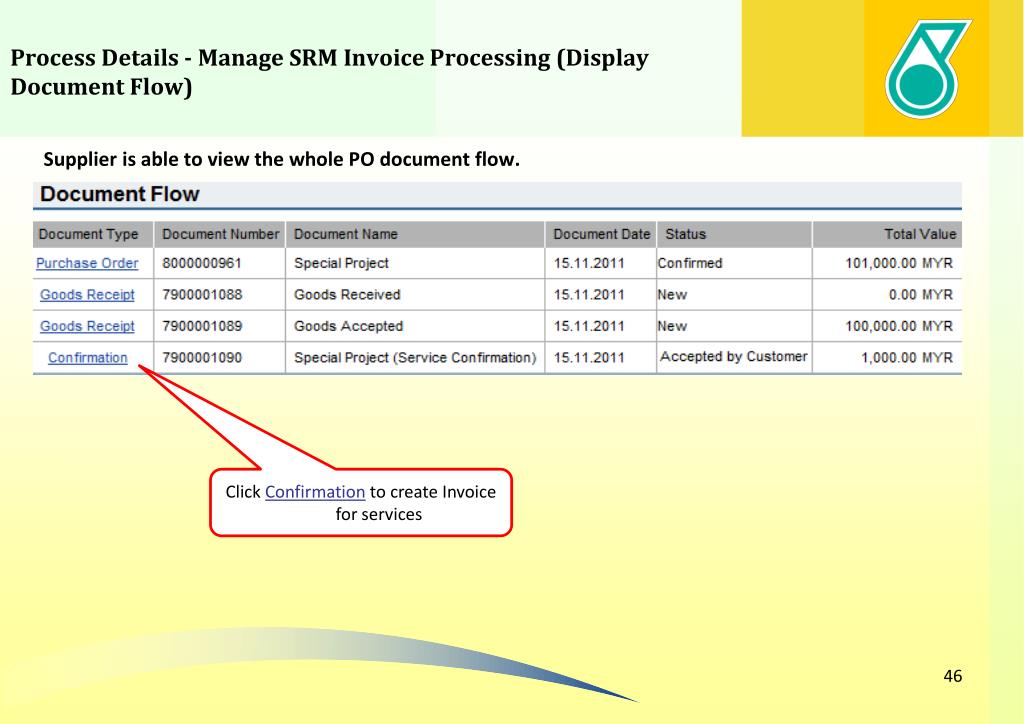Click document number 7900001090 cell
Viewport: 1024px width, 724px height.
tap(202, 358)
